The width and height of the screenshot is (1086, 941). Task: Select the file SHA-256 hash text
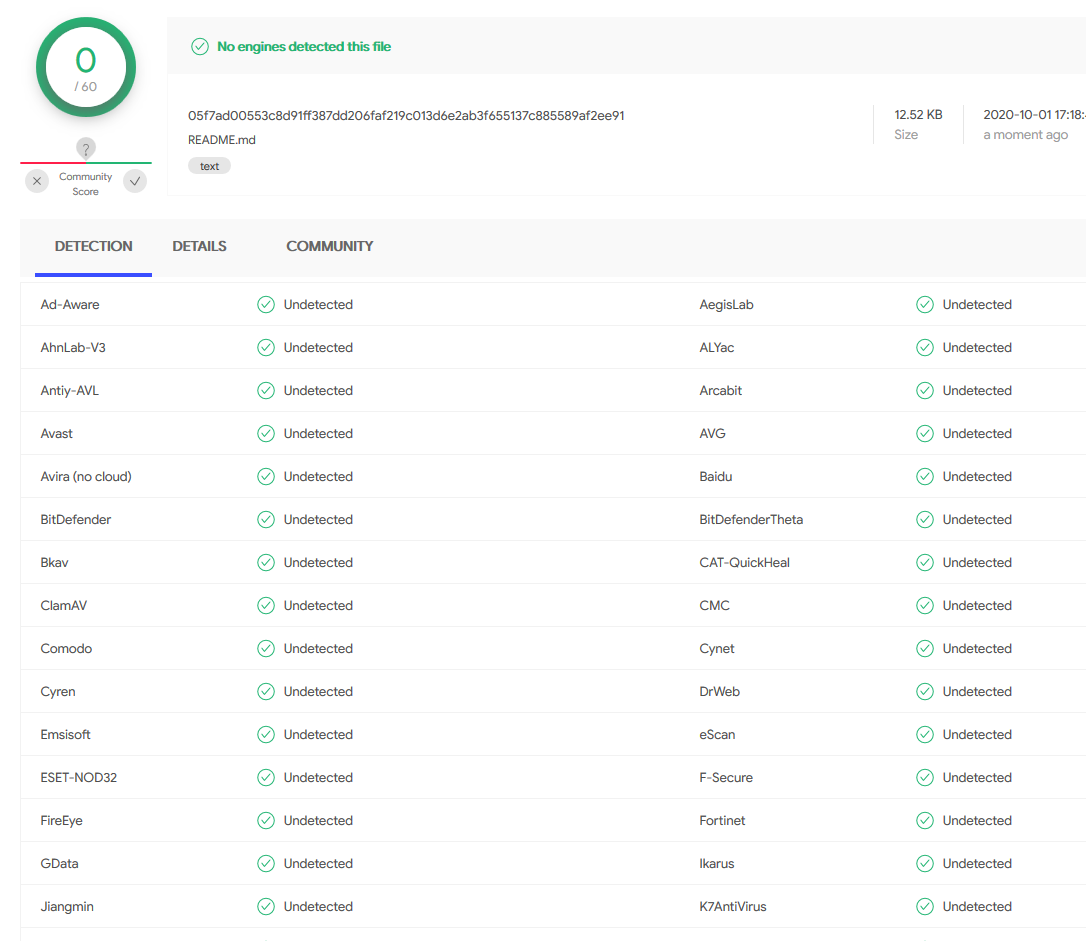406,116
